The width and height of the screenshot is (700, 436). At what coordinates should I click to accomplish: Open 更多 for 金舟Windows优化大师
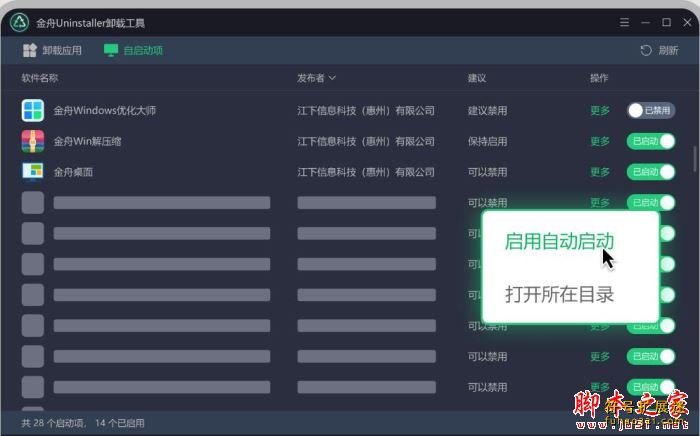pos(600,111)
